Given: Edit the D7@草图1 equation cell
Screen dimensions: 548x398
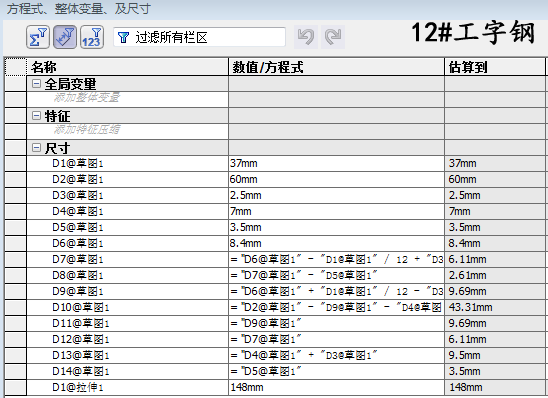Looking at the screenshot, I should coord(337,260).
